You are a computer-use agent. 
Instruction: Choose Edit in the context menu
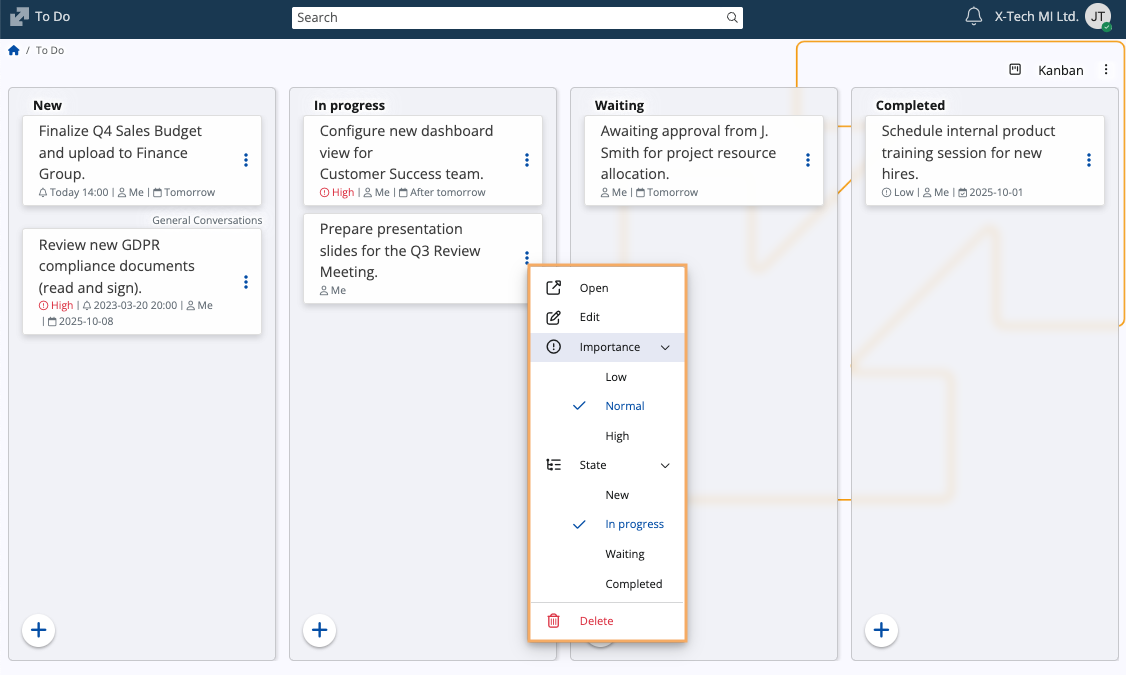590,317
